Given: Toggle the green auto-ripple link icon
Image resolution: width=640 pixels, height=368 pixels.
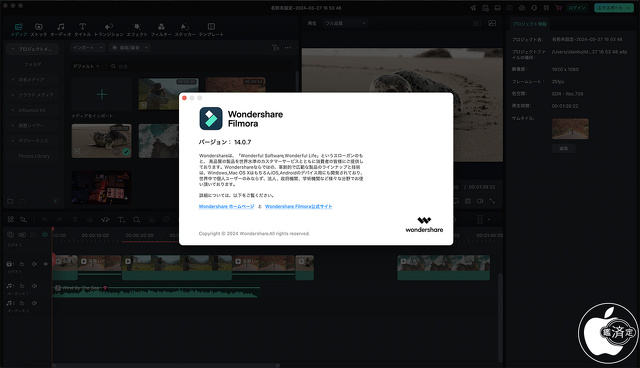Looking at the screenshot, I should point(45,235).
